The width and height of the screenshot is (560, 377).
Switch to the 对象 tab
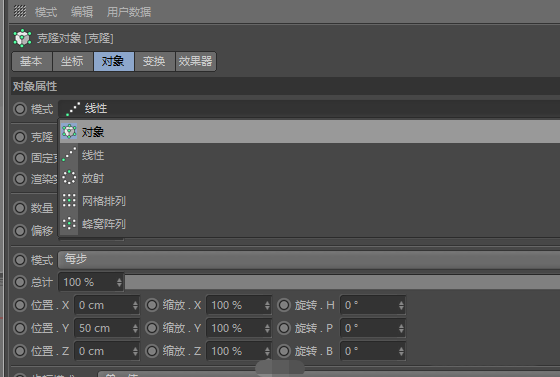click(x=114, y=61)
